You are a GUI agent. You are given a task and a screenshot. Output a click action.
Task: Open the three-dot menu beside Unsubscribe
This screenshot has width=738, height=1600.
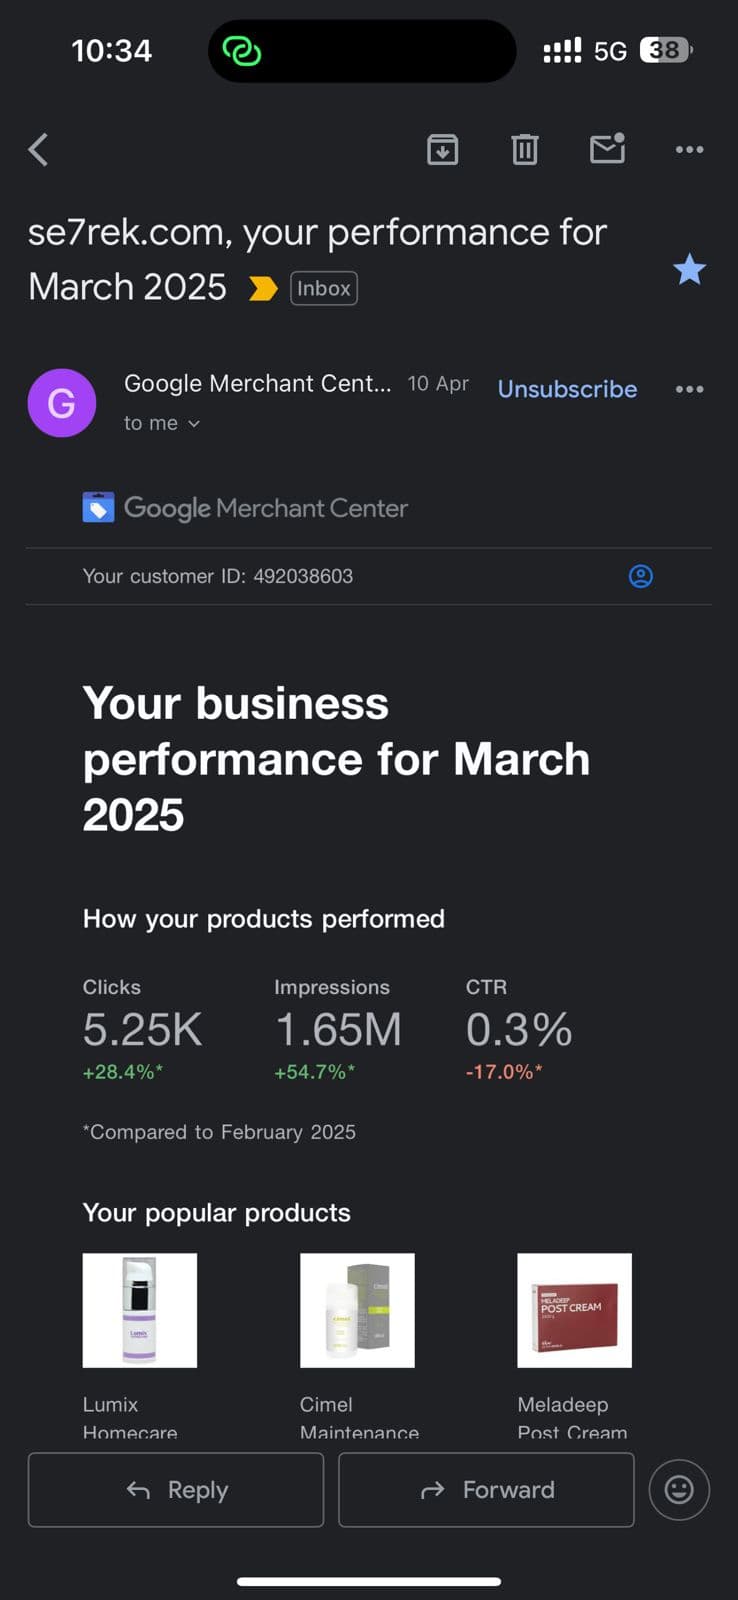pyautogui.click(x=689, y=389)
